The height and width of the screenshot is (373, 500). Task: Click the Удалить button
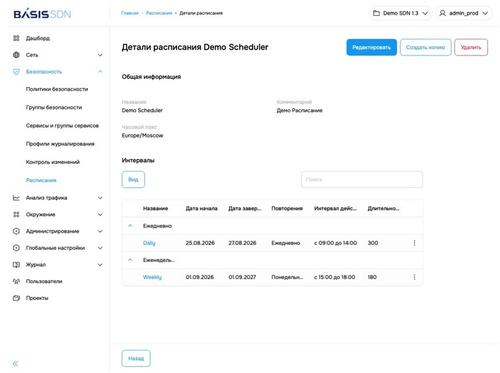(471, 47)
